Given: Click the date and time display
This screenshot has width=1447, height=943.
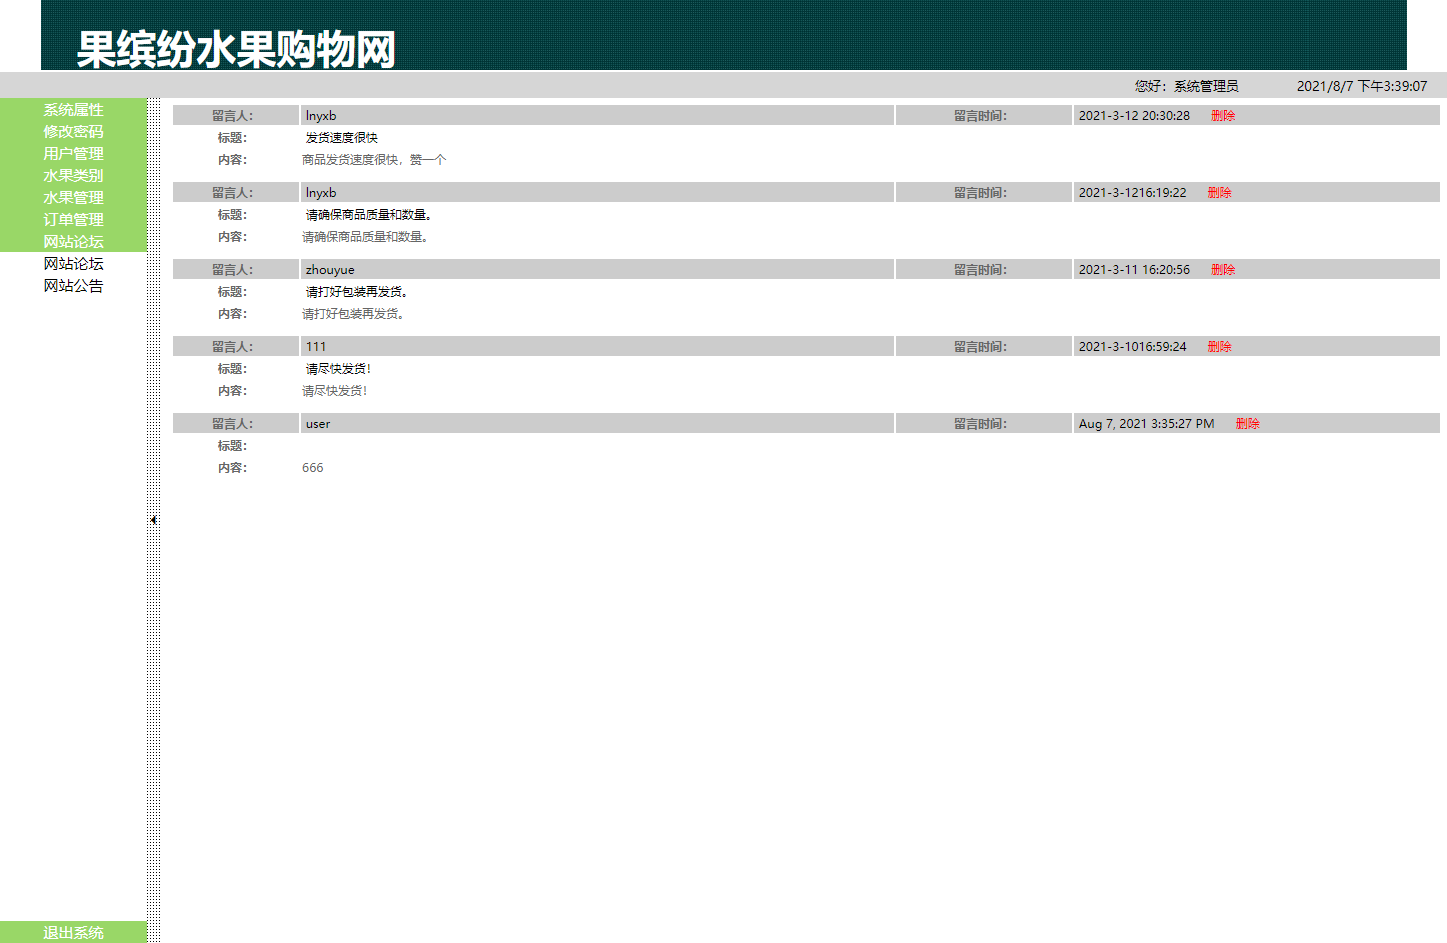Looking at the screenshot, I should (x=1360, y=86).
